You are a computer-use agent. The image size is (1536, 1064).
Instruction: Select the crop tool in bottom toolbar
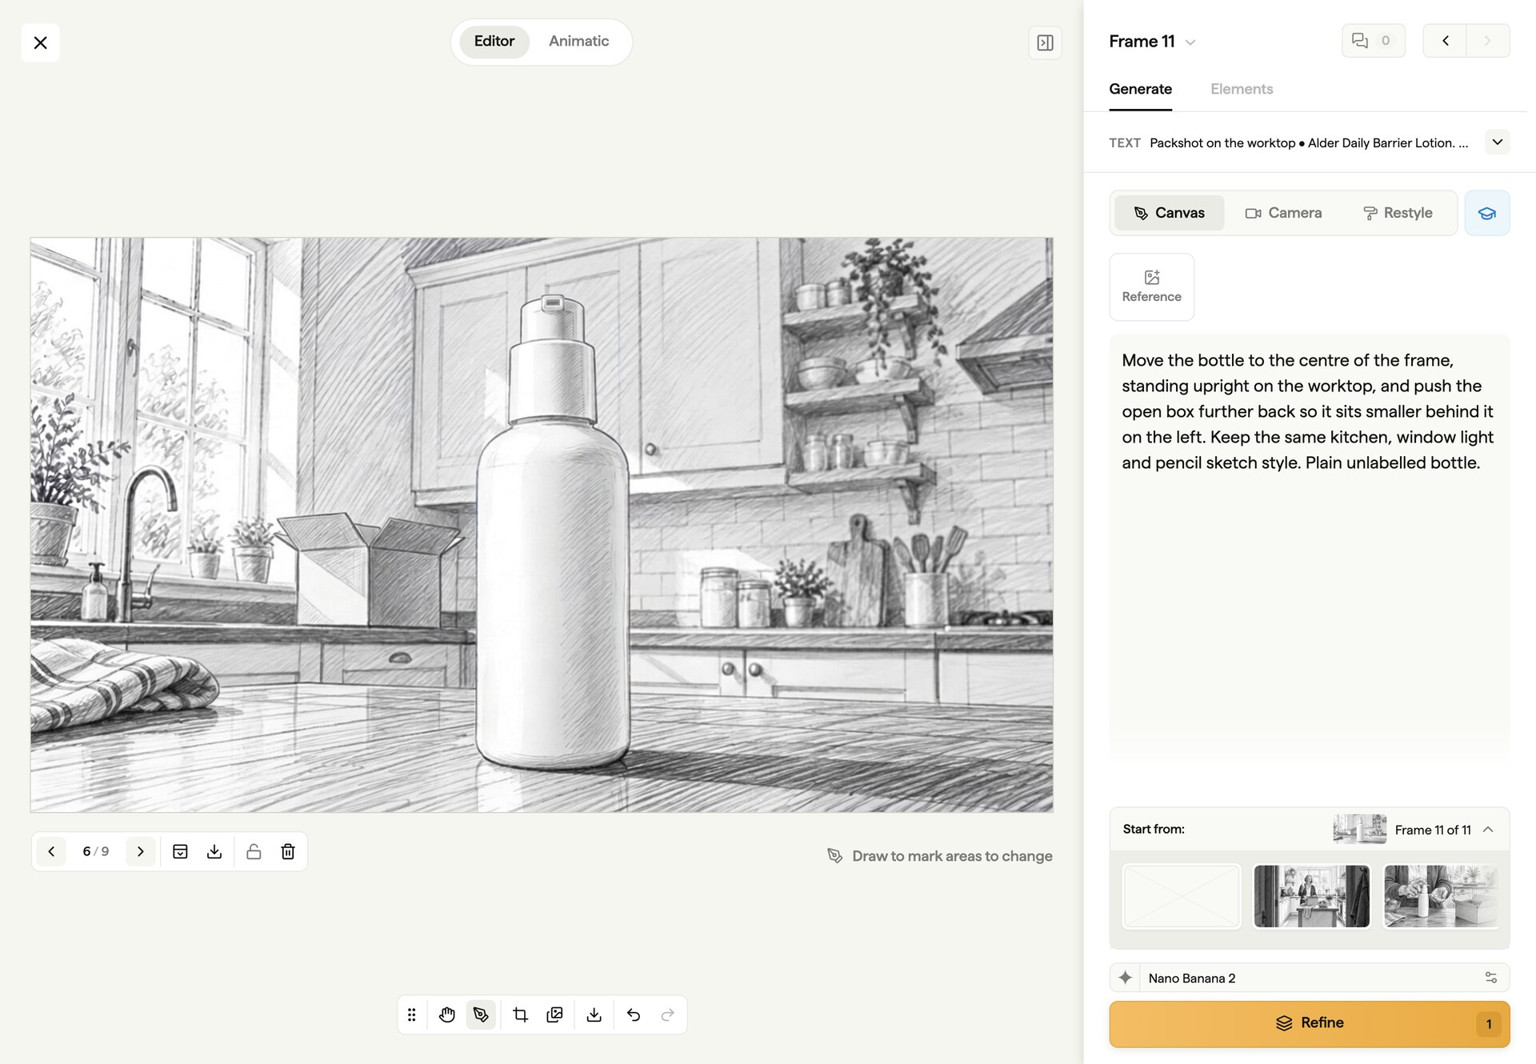point(520,1015)
